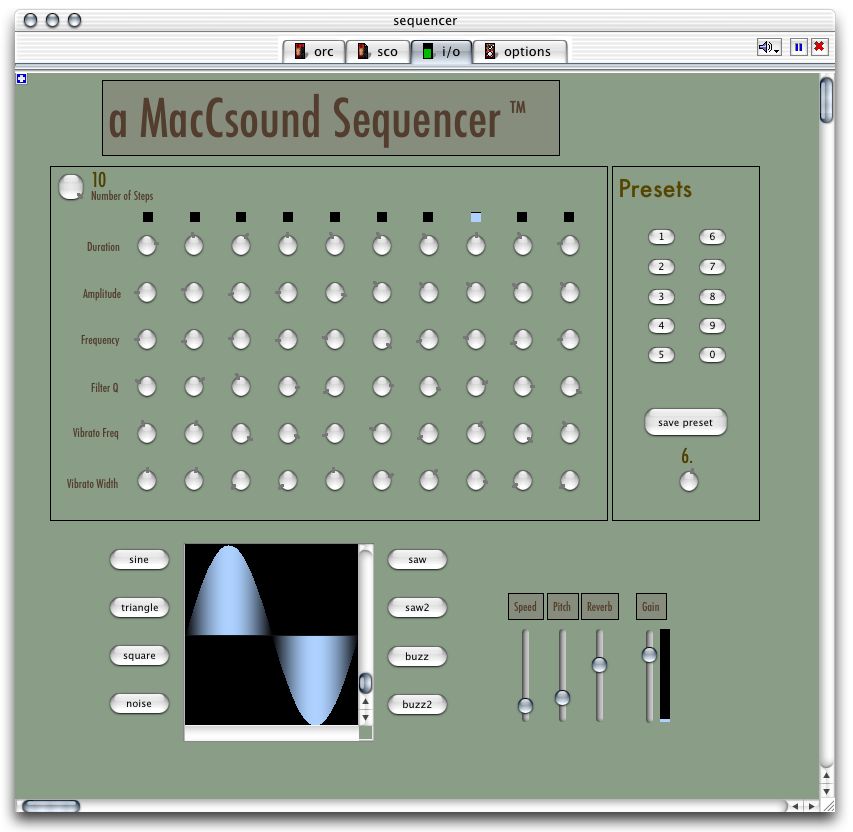Click the first step indicator square
This screenshot has width=853, height=832.
click(148, 217)
